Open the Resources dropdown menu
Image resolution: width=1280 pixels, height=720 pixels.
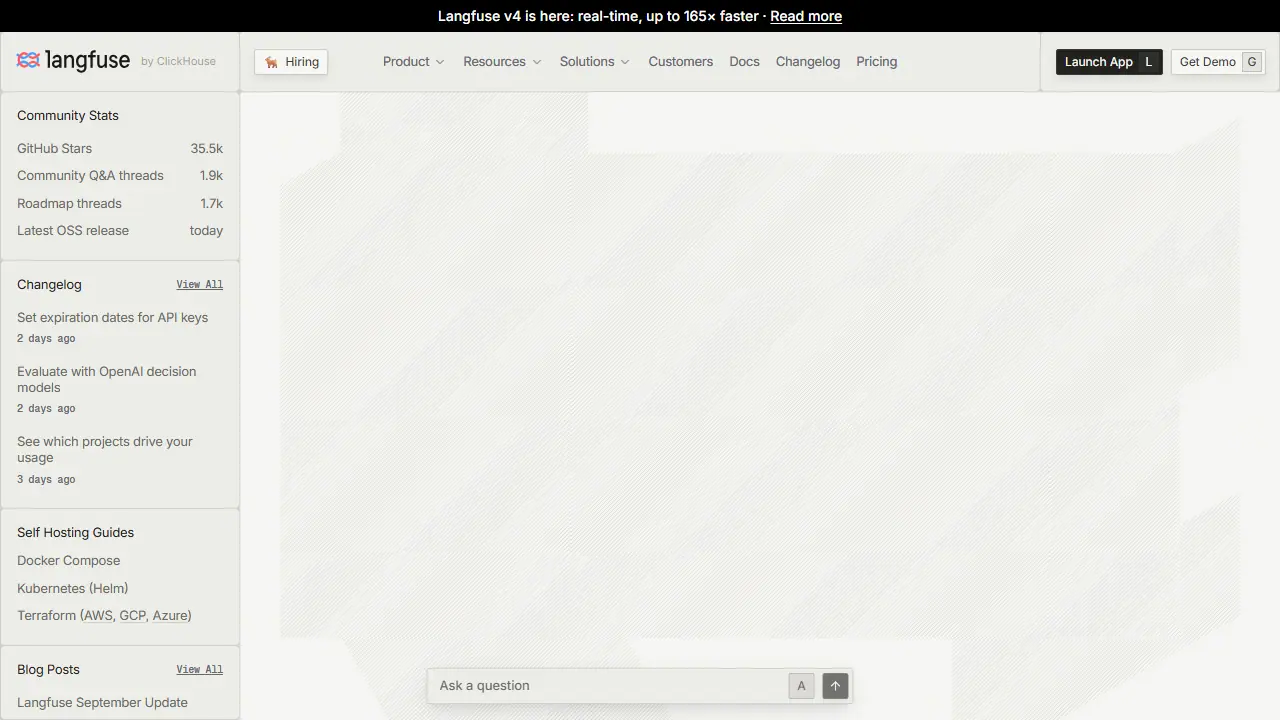(502, 62)
